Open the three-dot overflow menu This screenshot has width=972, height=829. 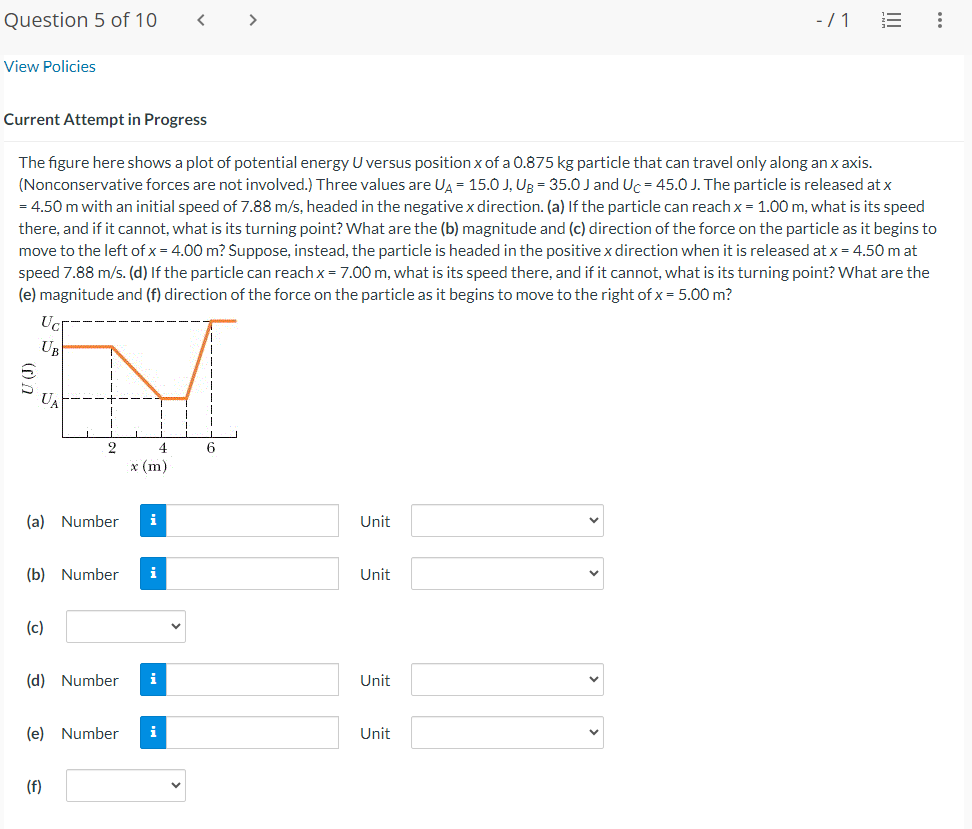[x=939, y=20]
